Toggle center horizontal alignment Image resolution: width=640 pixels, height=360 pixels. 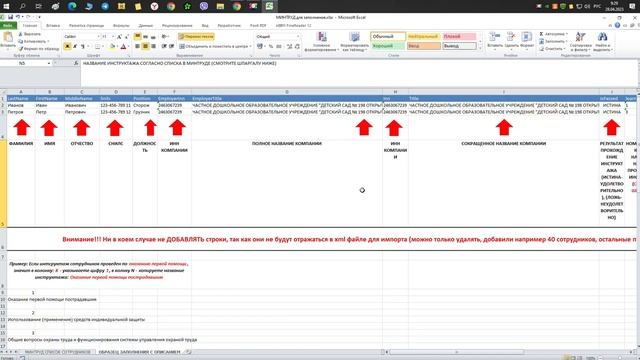(x=145, y=47)
